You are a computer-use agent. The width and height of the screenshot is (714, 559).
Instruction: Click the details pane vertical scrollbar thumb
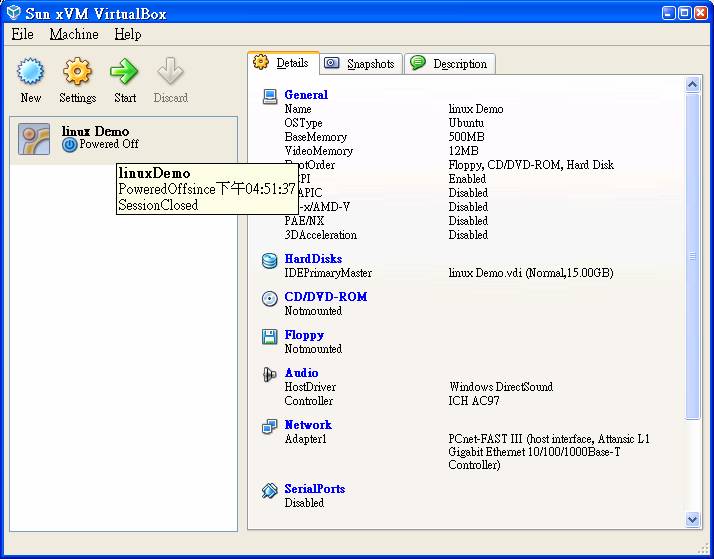click(692, 256)
